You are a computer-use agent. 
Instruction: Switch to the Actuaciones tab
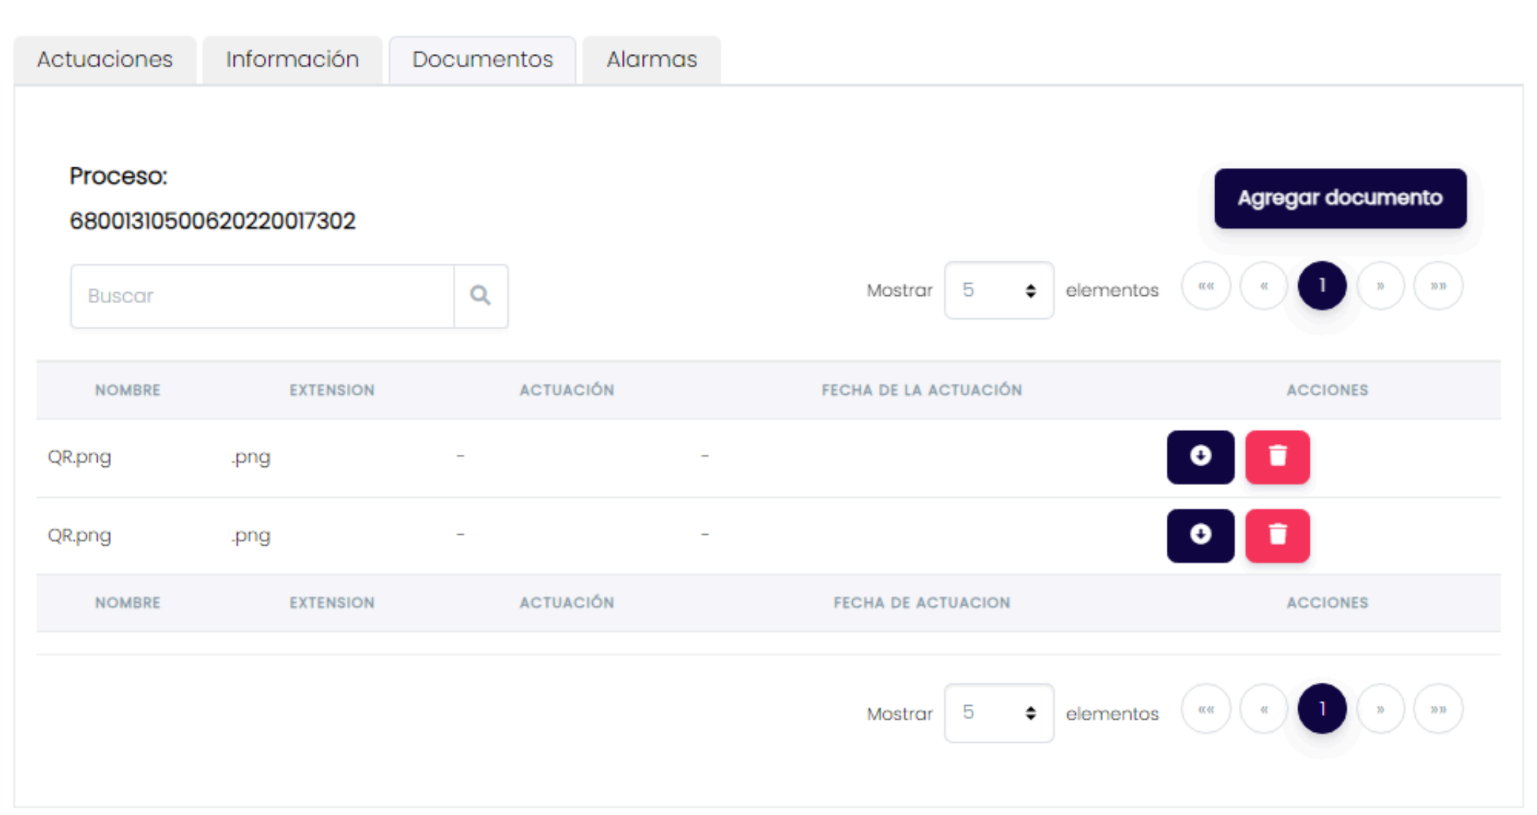pos(105,60)
